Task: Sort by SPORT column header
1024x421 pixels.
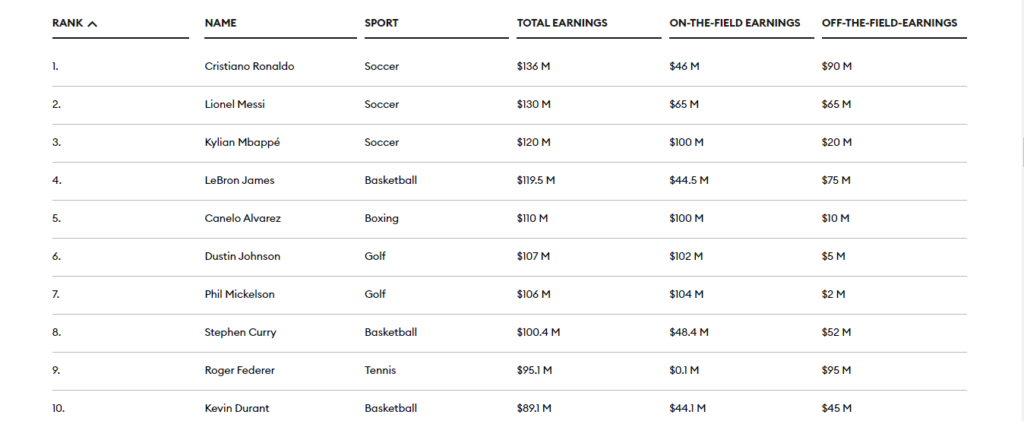Action: point(381,23)
